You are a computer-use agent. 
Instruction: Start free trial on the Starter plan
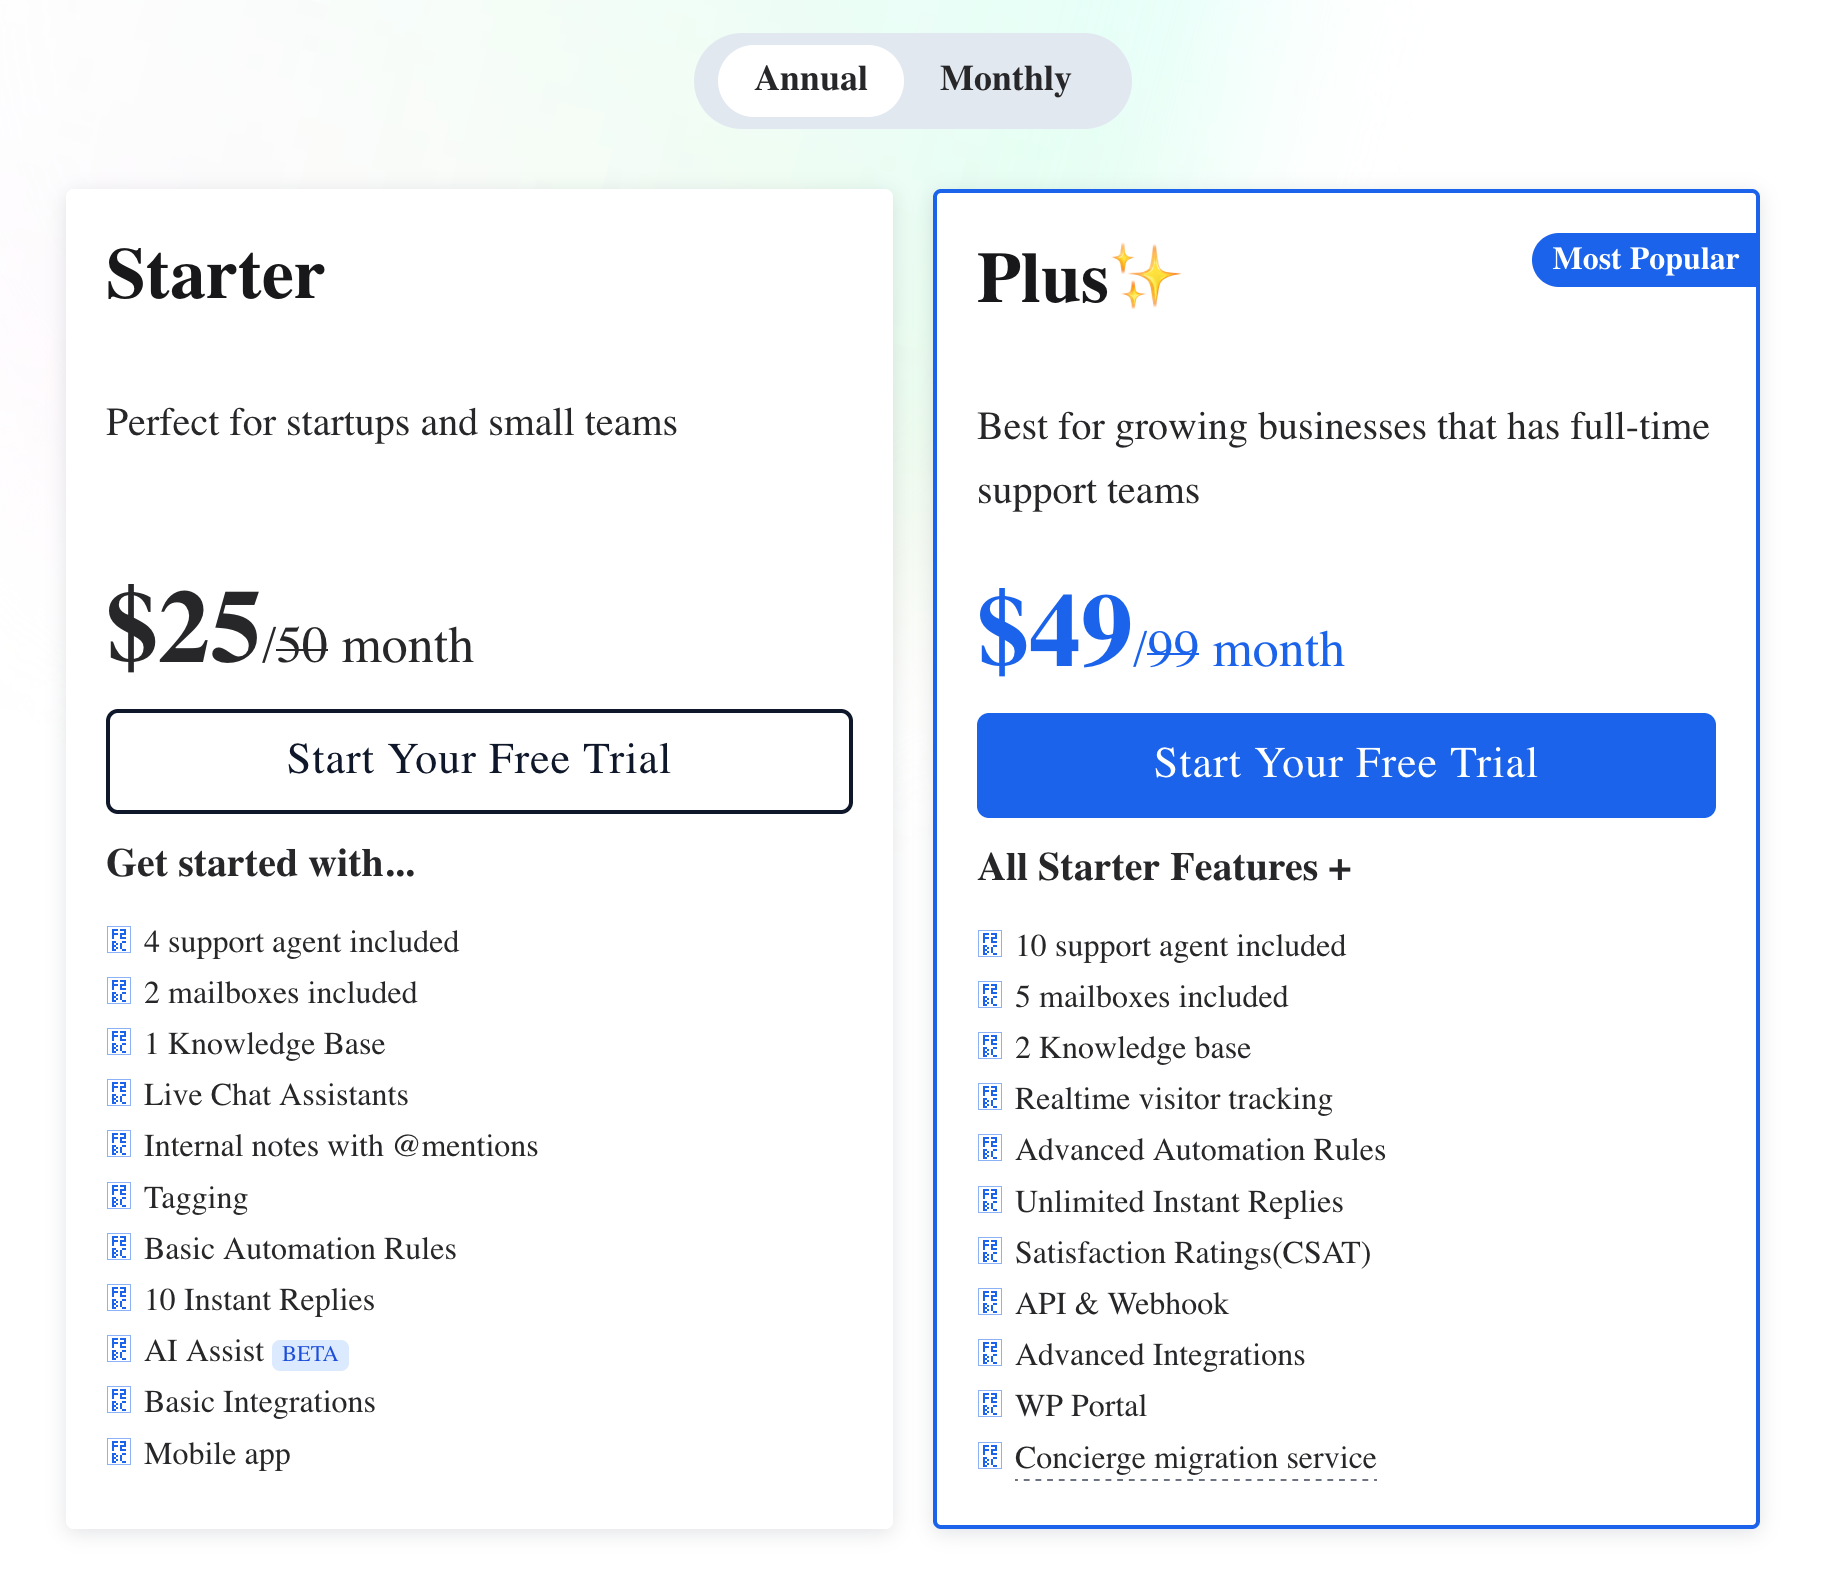pyautogui.click(x=479, y=761)
